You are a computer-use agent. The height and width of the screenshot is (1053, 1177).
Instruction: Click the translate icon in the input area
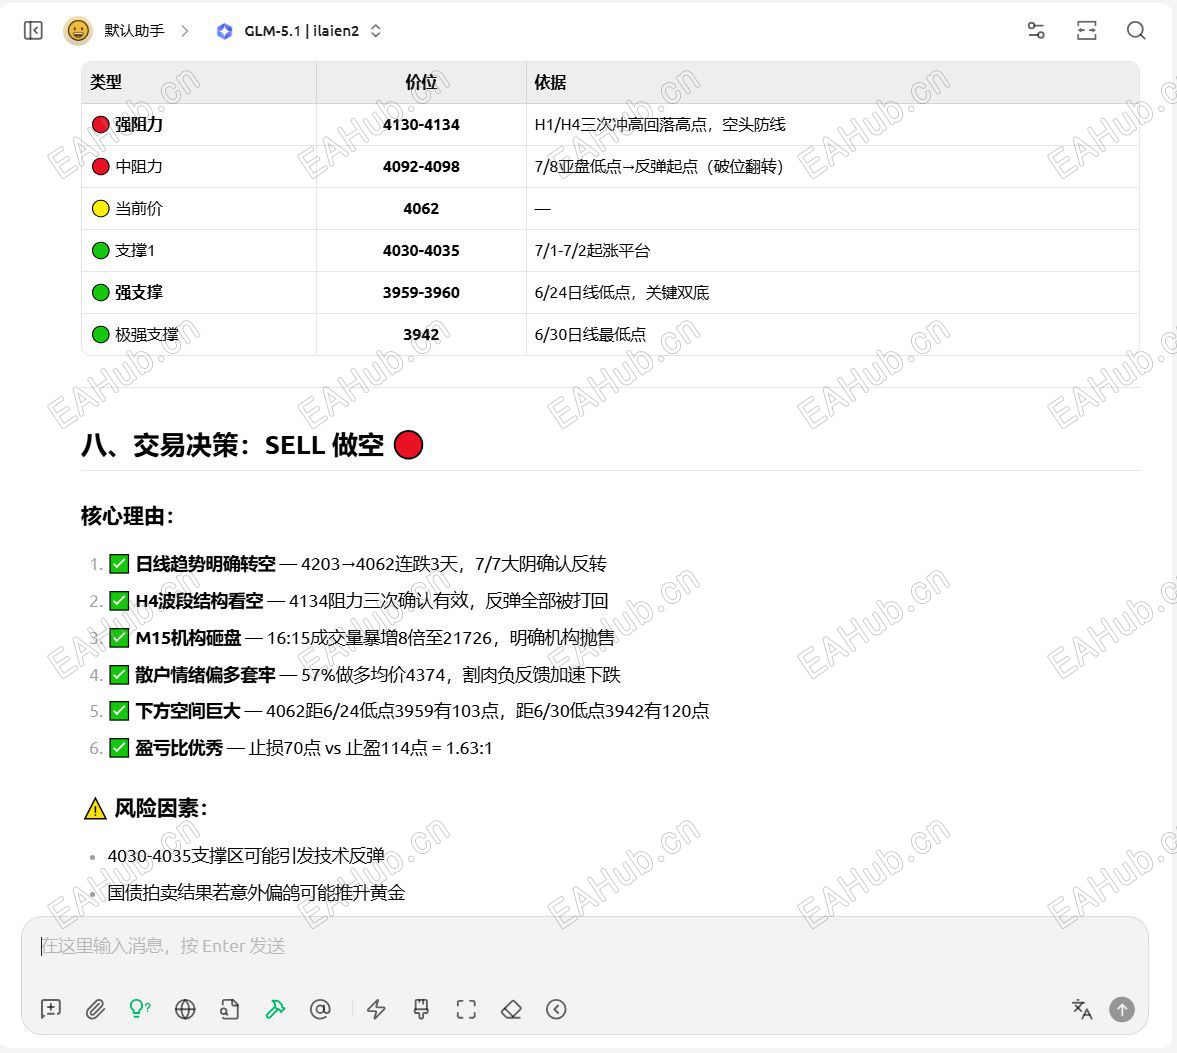(x=1082, y=1009)
